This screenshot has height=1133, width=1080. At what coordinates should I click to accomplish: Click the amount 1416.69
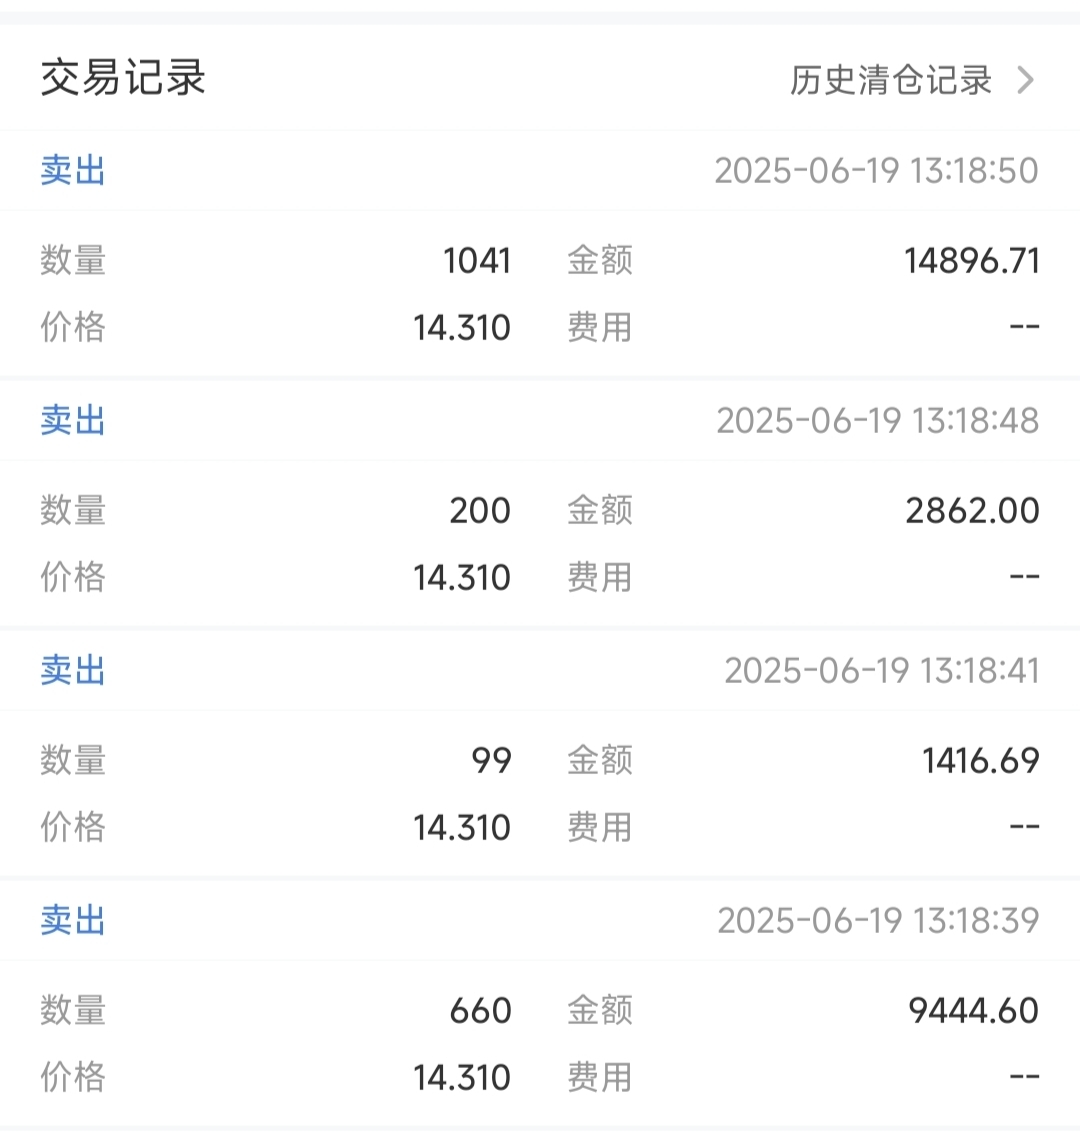tap(981, 761)
